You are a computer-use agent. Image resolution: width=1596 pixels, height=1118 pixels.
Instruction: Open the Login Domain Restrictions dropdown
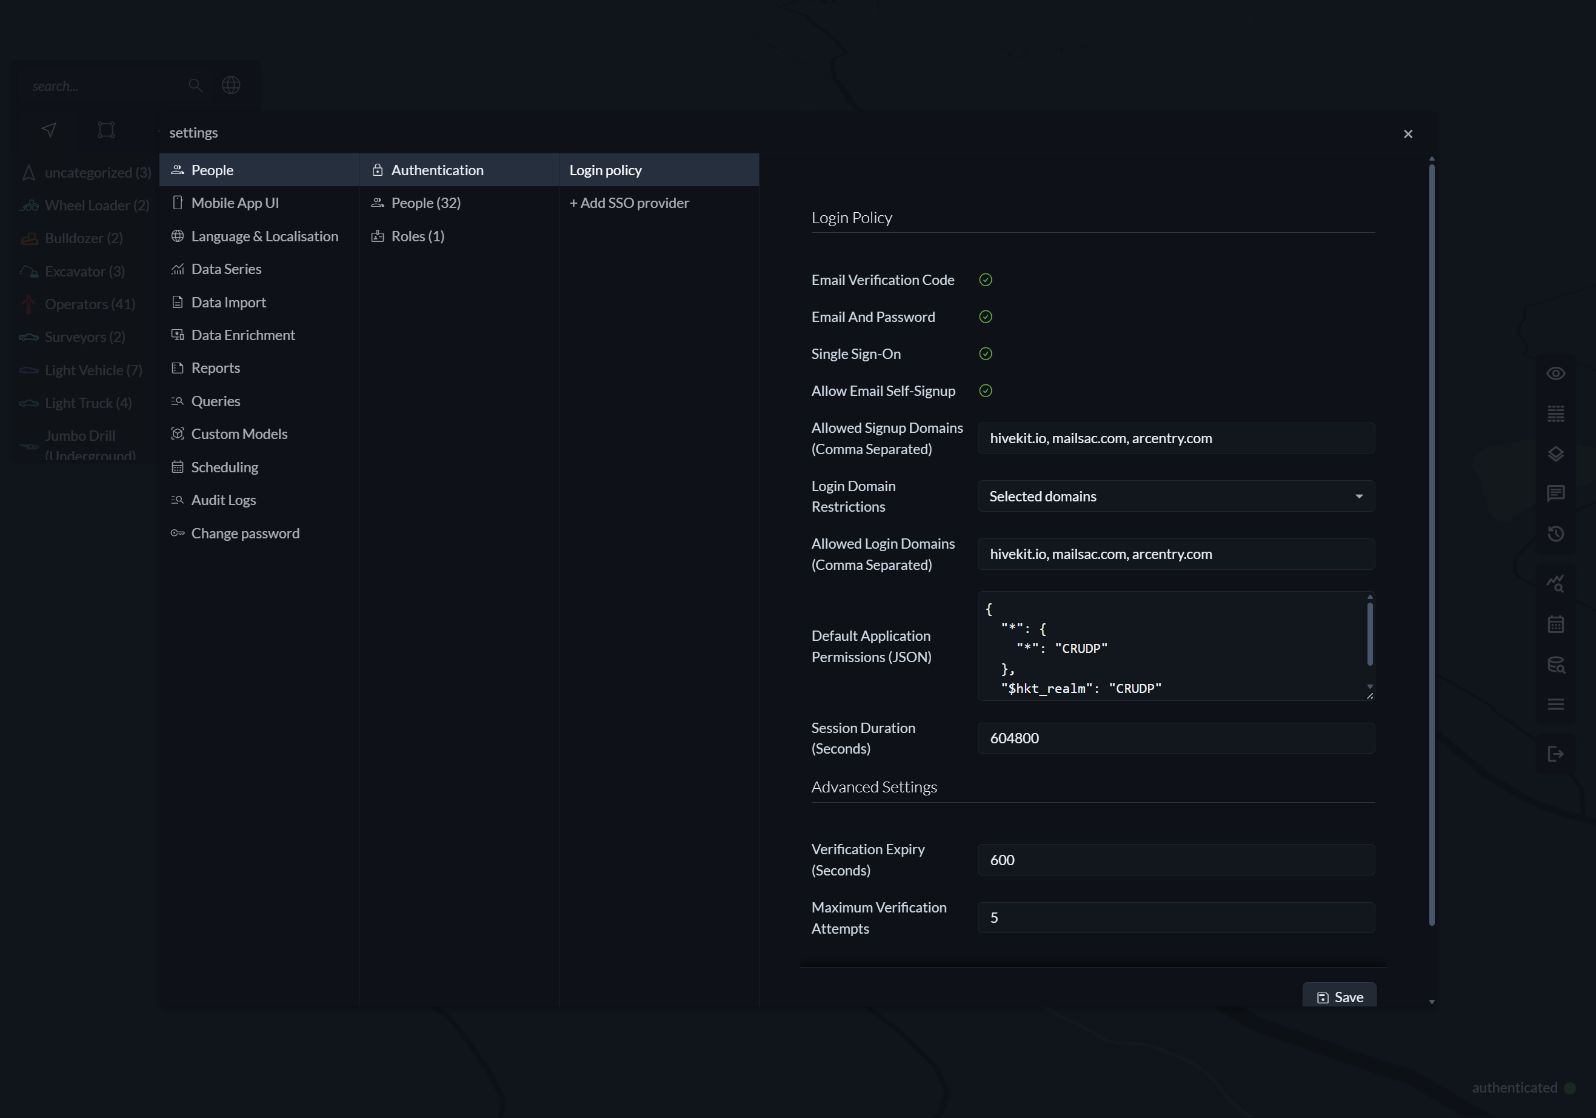tap(1176, 496)
